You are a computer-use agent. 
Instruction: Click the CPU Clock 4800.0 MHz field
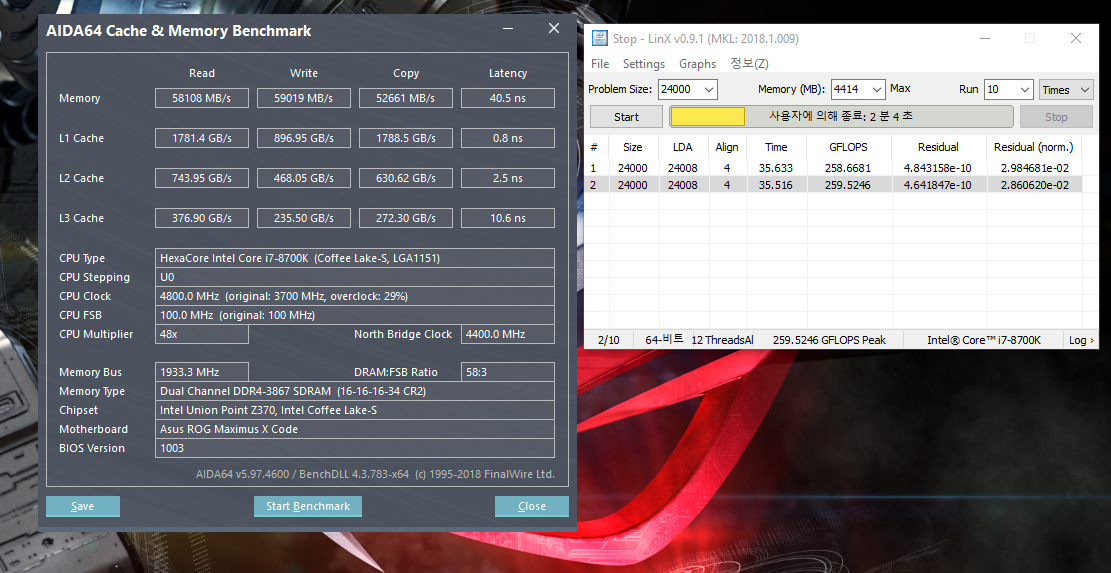pos(355,296)
